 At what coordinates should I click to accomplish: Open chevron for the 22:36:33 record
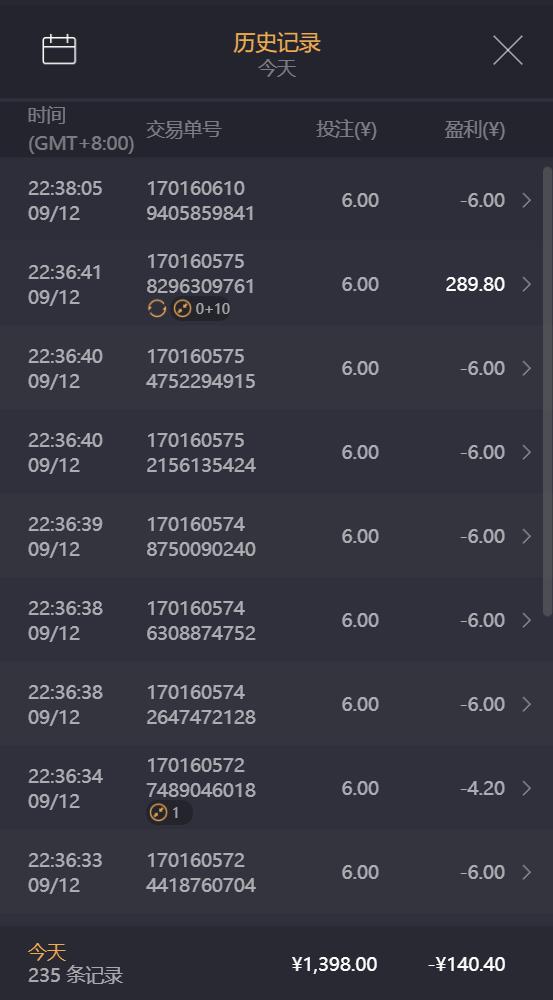tap(527, 872)
